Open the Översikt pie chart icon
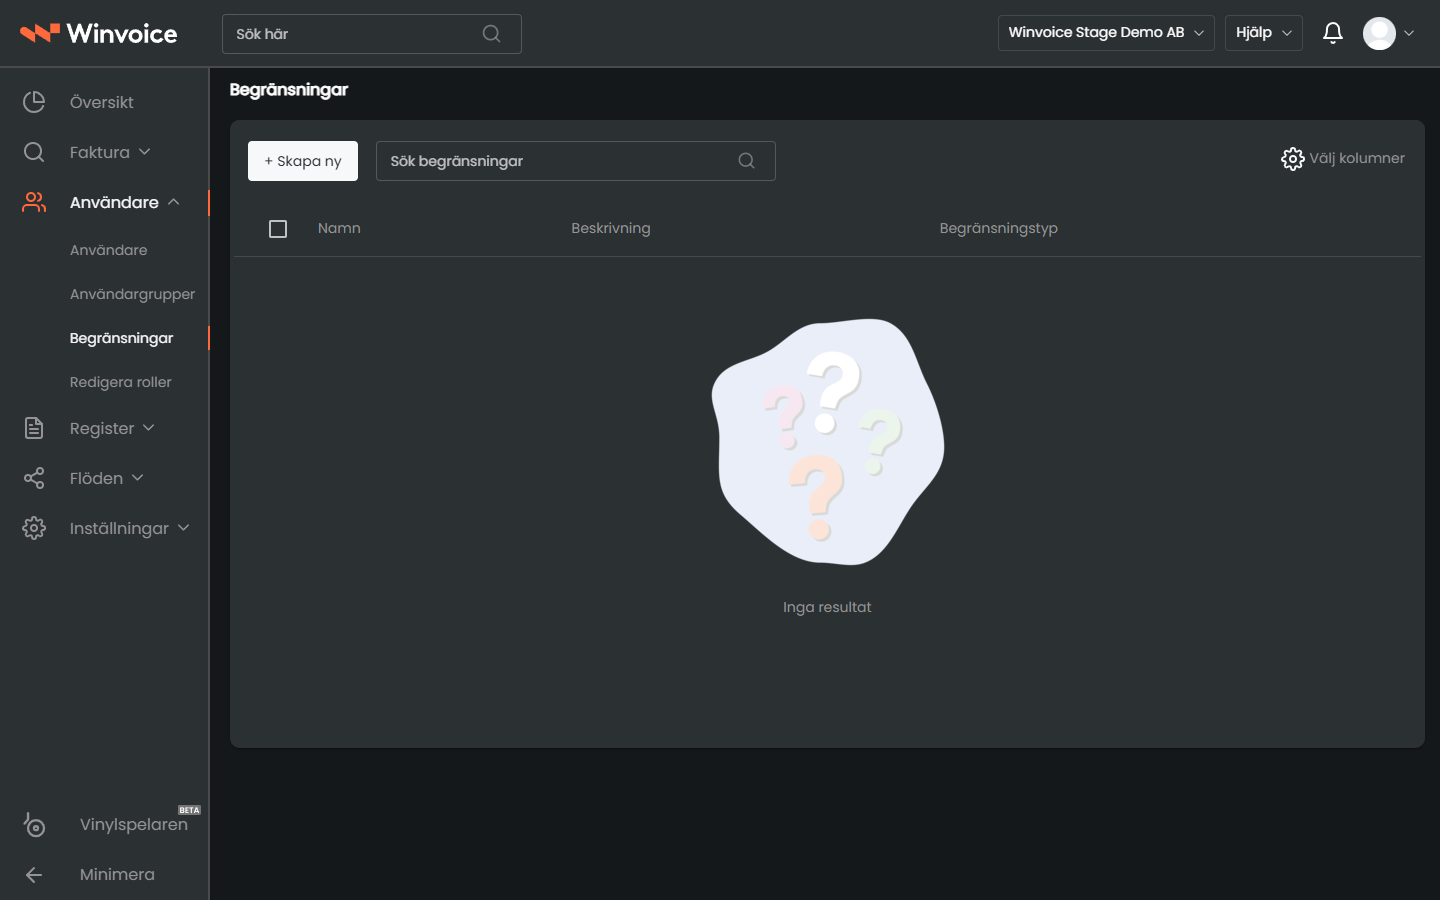The height and width of the screenshot is (900, 1440). 34,102
